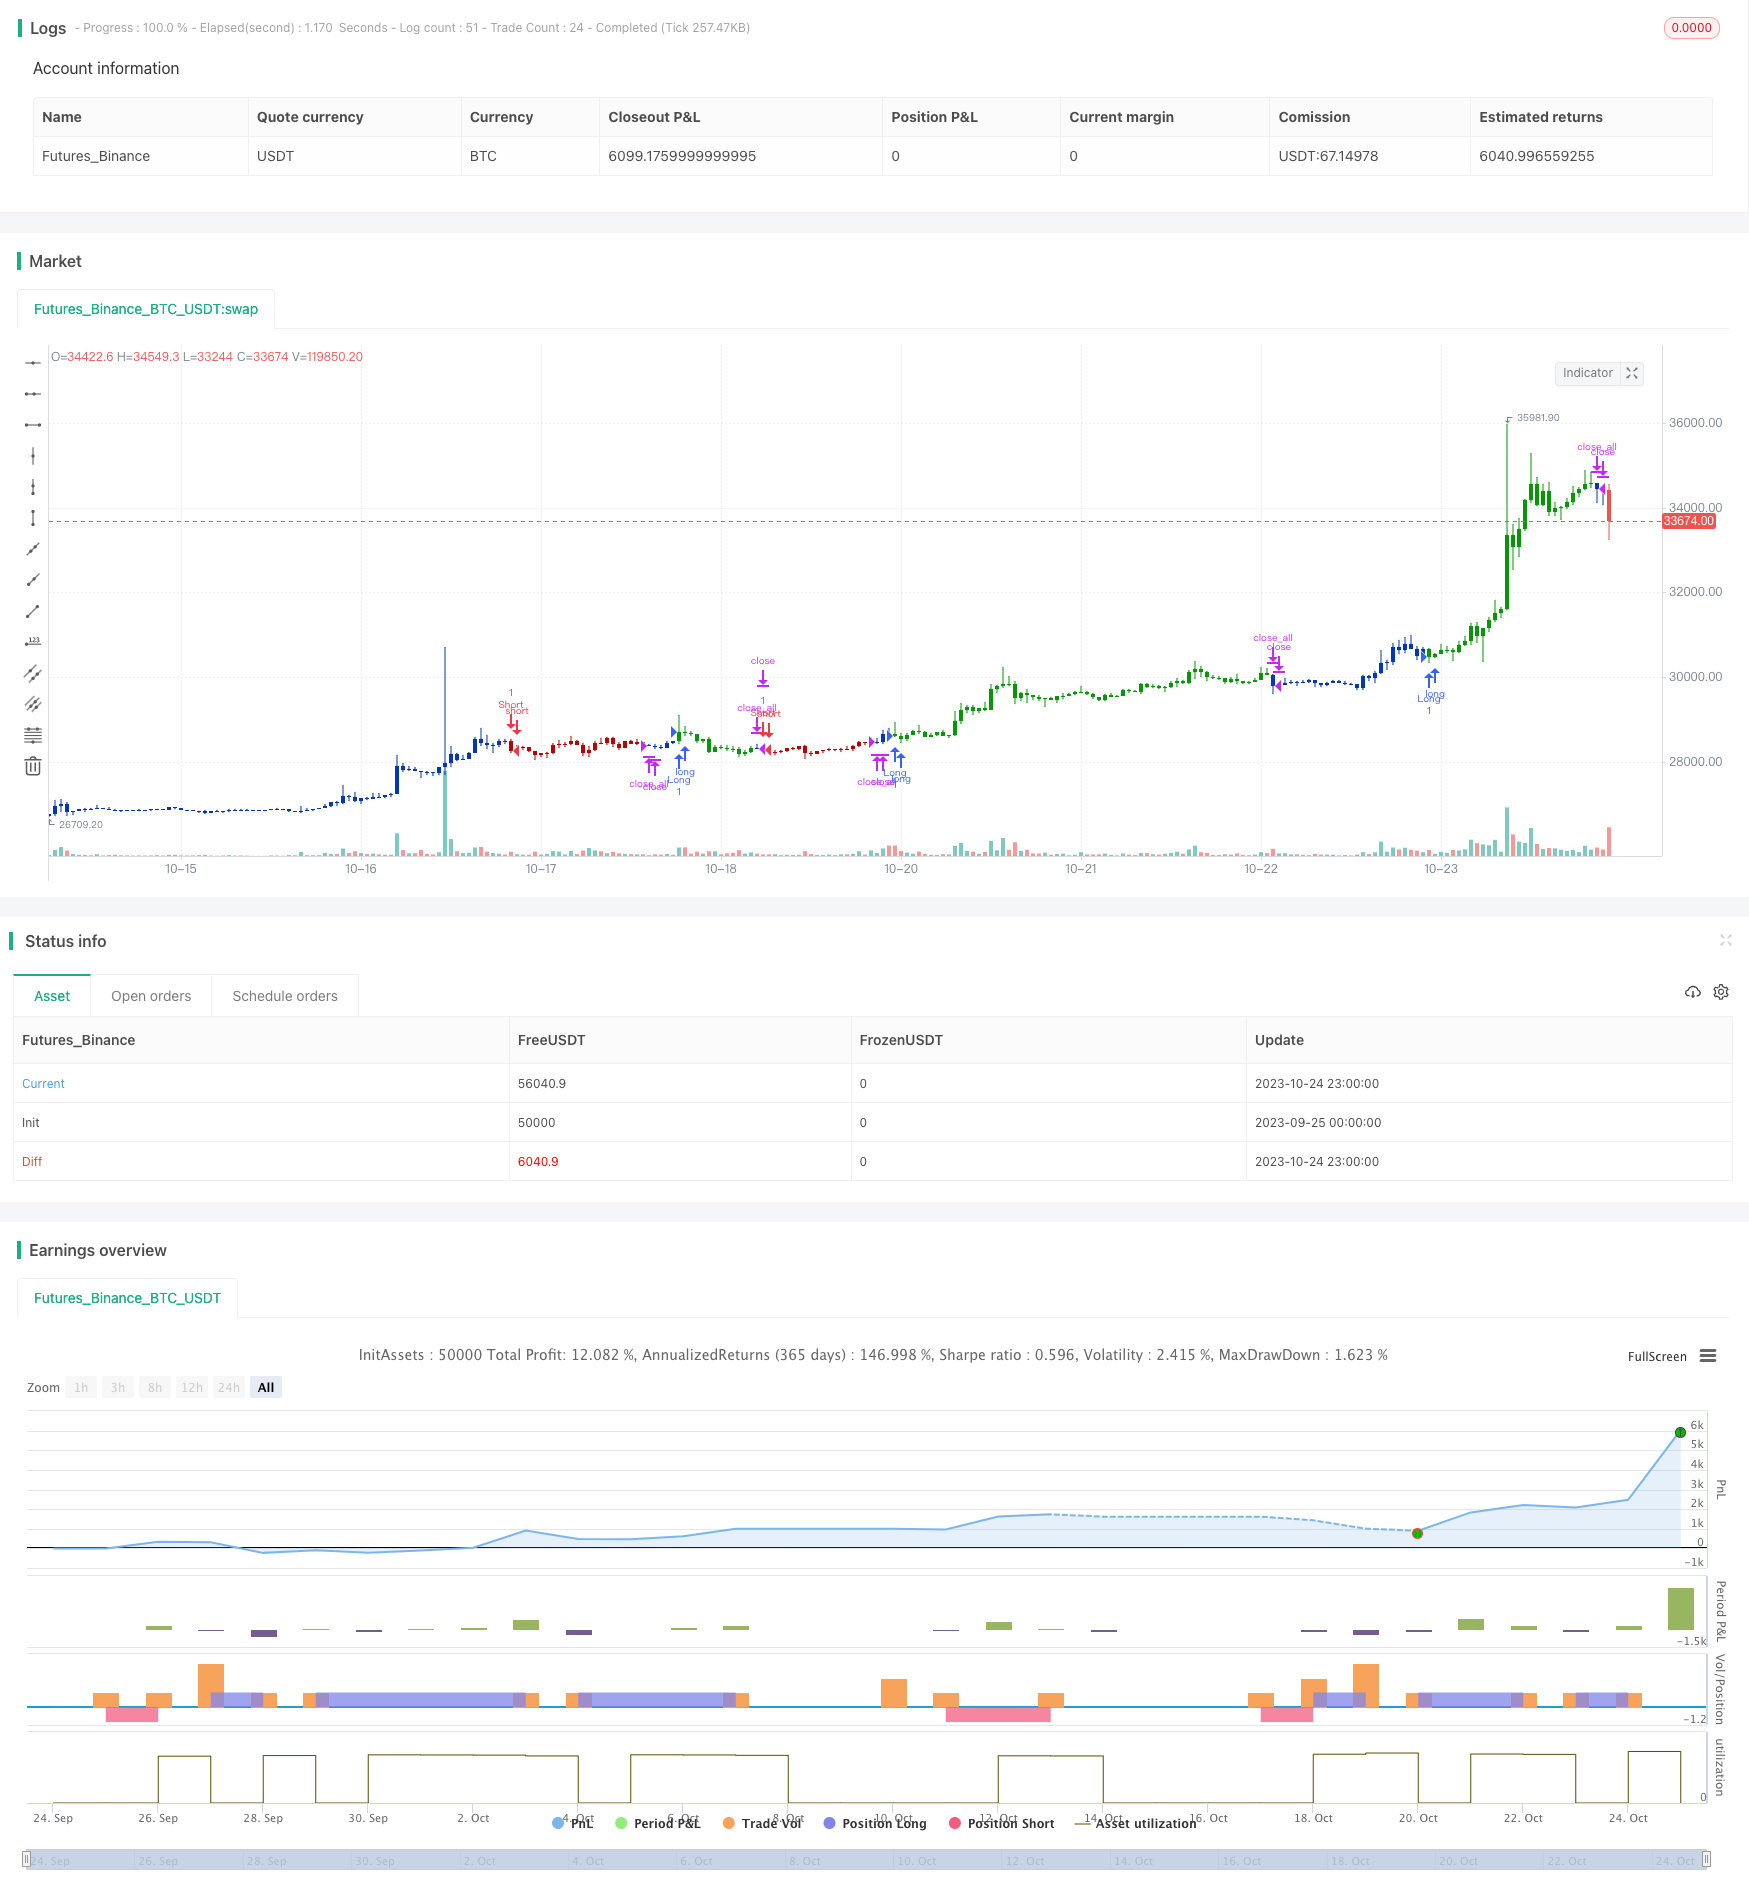The height and width of the screenshot is (1899, 1749).
Task: Click the Logs section heading
Action: tap(48, 28)
